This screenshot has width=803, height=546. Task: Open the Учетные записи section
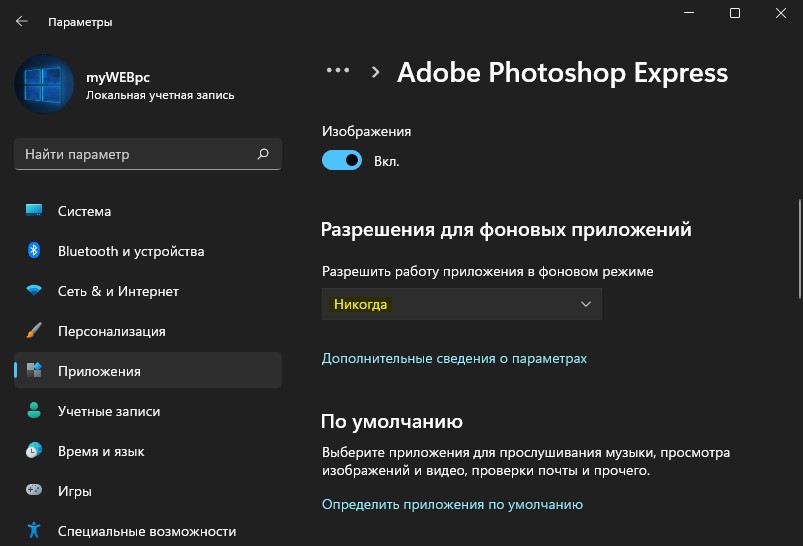[x=148, y=410]
